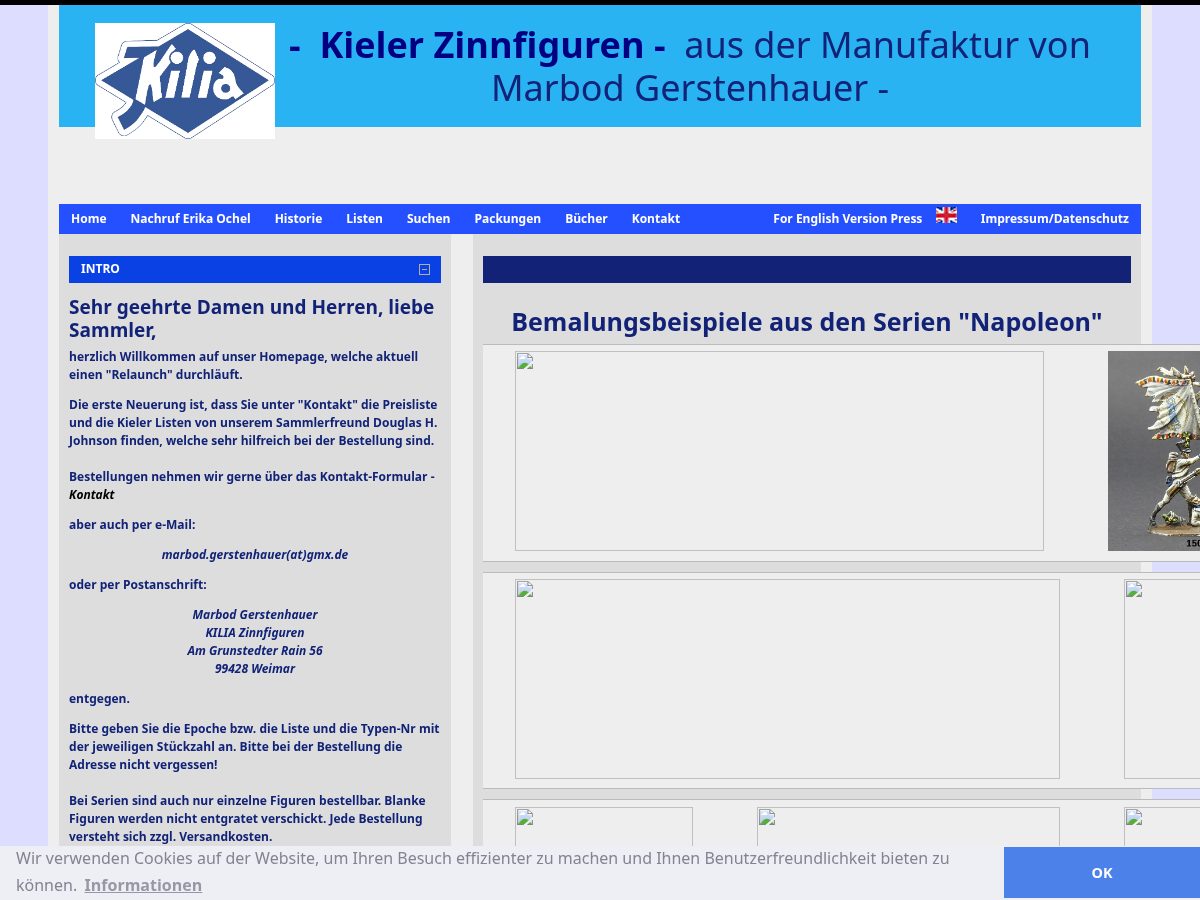The height and width of the screenshot is (900, 1200).
Task: Open the Suchen page
Action: click(429, 218)
